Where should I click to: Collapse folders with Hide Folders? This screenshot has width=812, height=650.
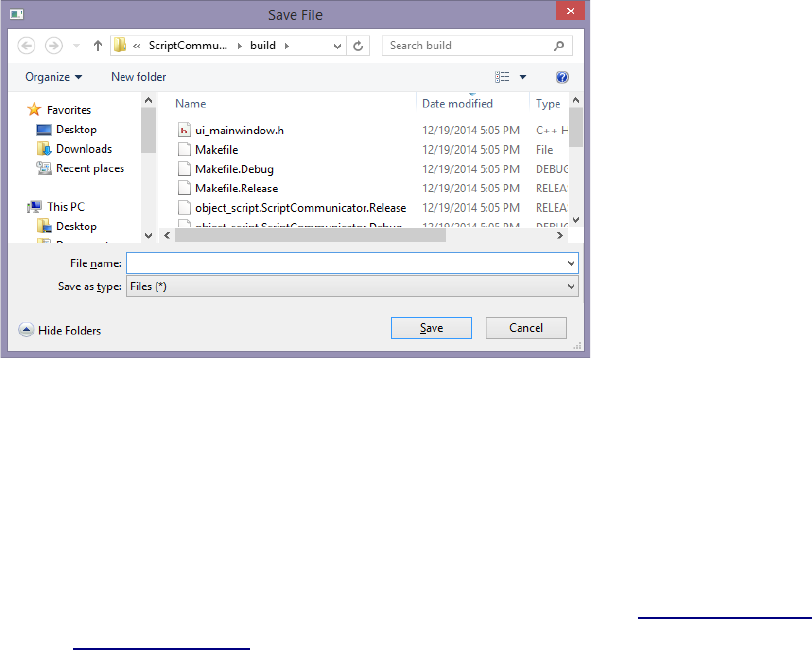60,330
